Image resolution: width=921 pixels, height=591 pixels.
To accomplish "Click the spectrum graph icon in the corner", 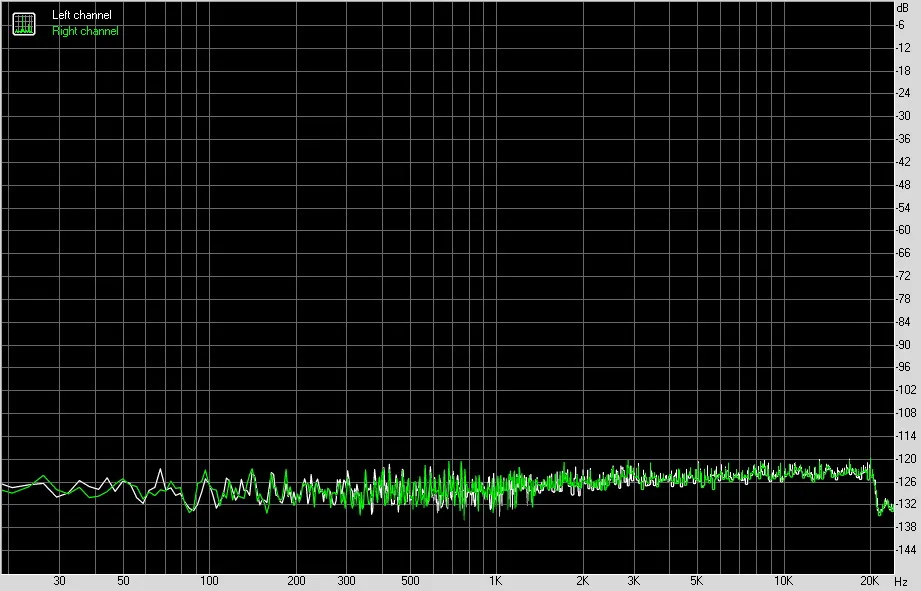I will [24, 23].
